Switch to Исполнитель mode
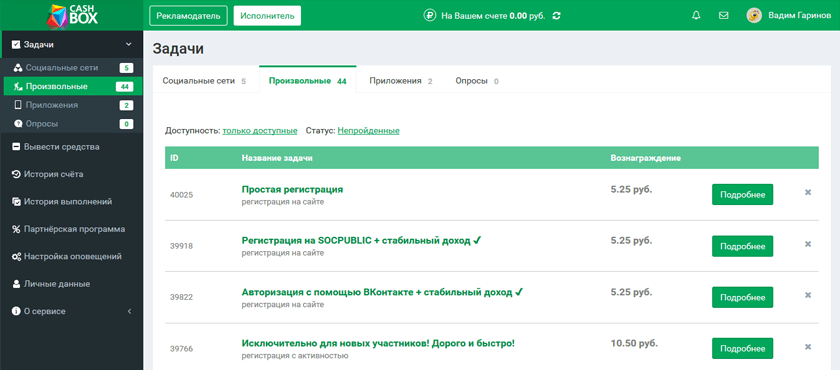 tap(267, 16)
